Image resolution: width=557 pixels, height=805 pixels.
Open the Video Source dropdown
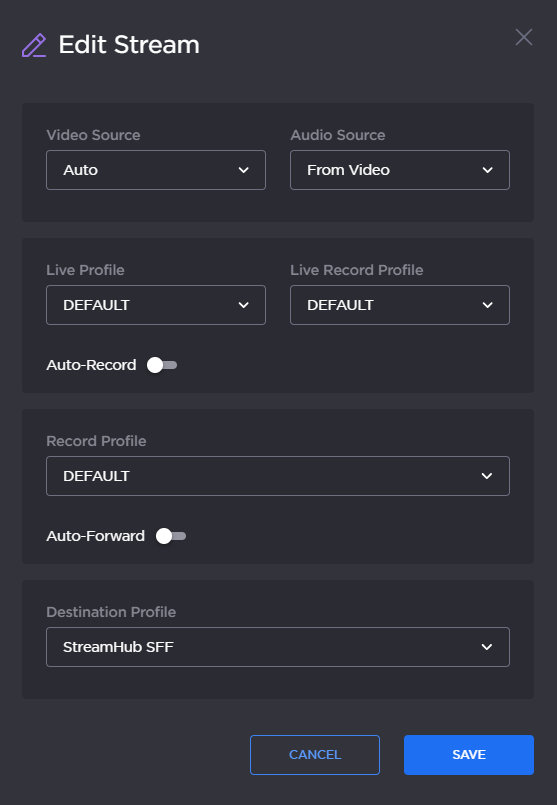(x=156, y=170)
